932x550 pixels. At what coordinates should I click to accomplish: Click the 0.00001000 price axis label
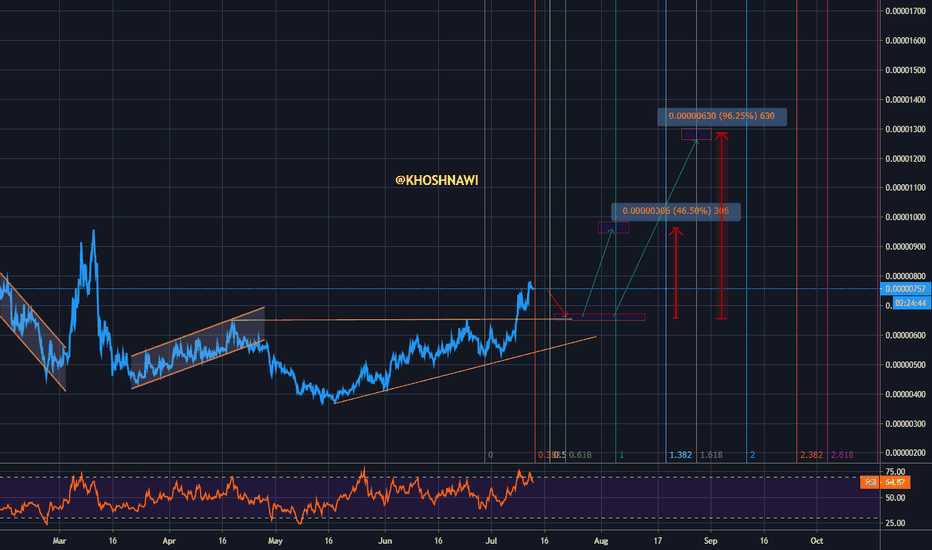click(905, 217)
